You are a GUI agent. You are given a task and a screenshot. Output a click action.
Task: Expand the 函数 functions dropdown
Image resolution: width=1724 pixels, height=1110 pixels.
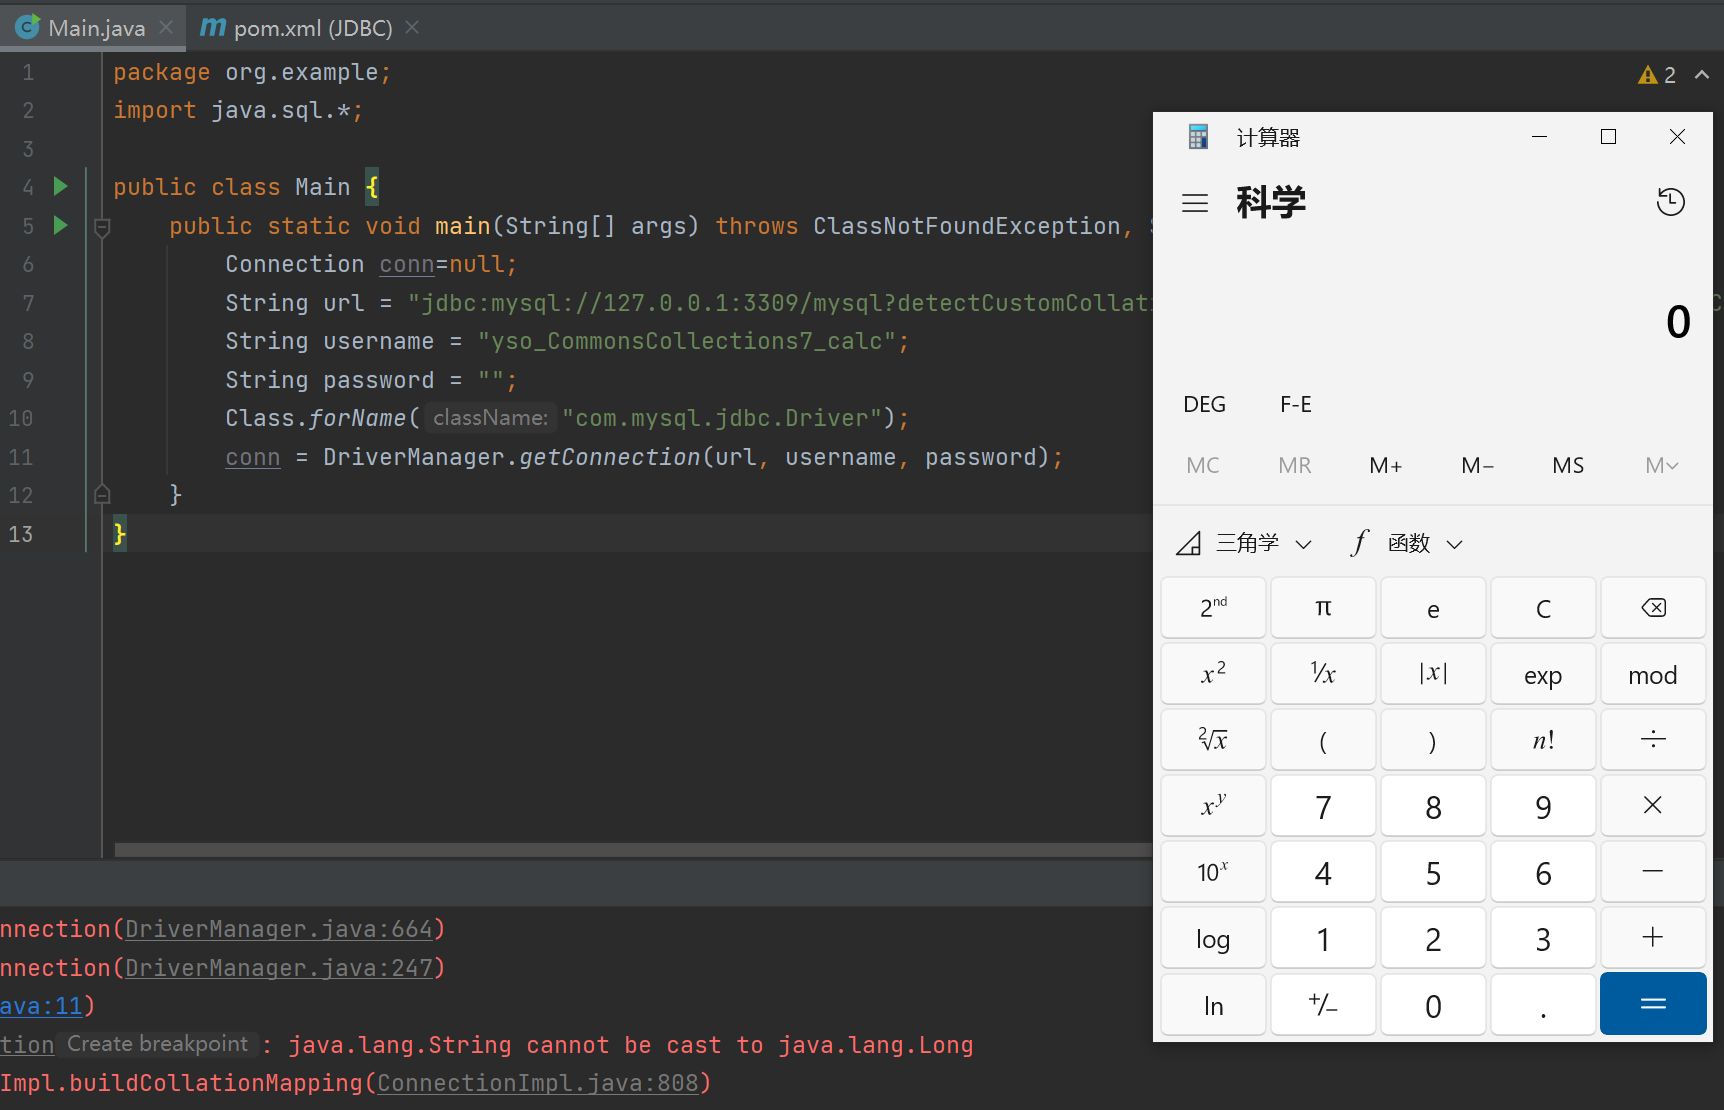pyautogui.click(x=1407, y=543)
